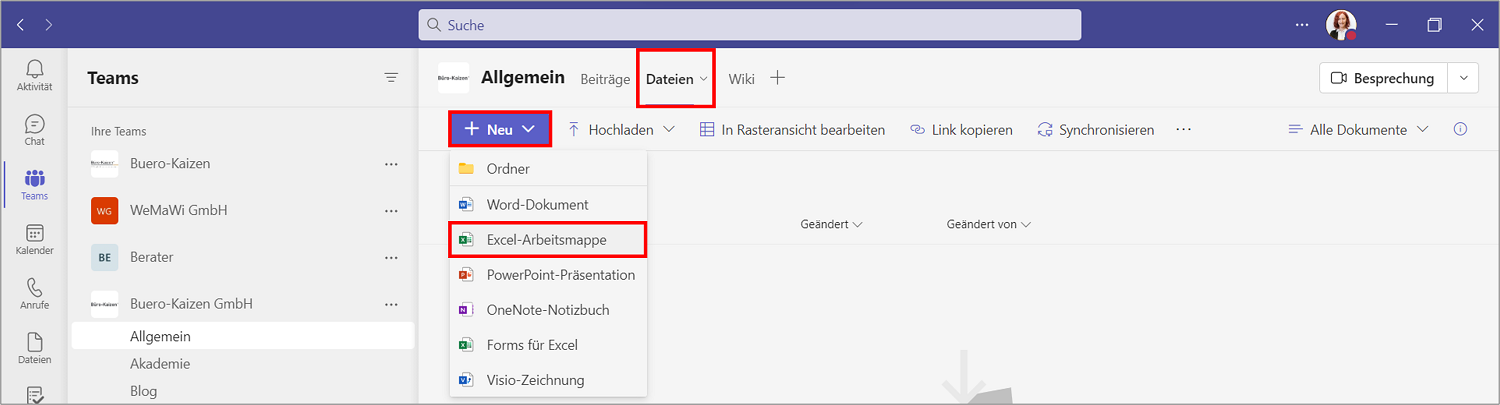This screenshot has width=1500, height=405.
Task: Click the Buero-Kaizen team logo
Action: coord(105,163)
